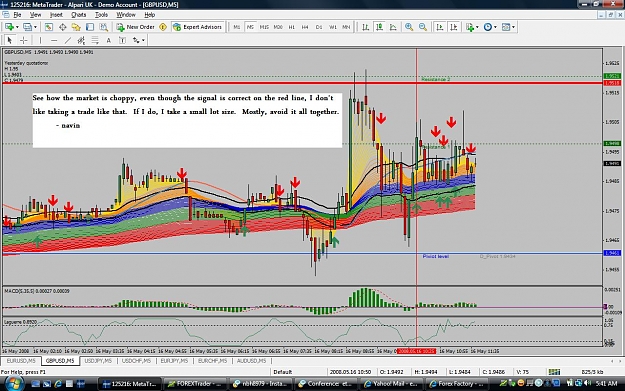Switch to M1 timeframe
The height and width of the screenshot is (391, 625).
(237, 27)
